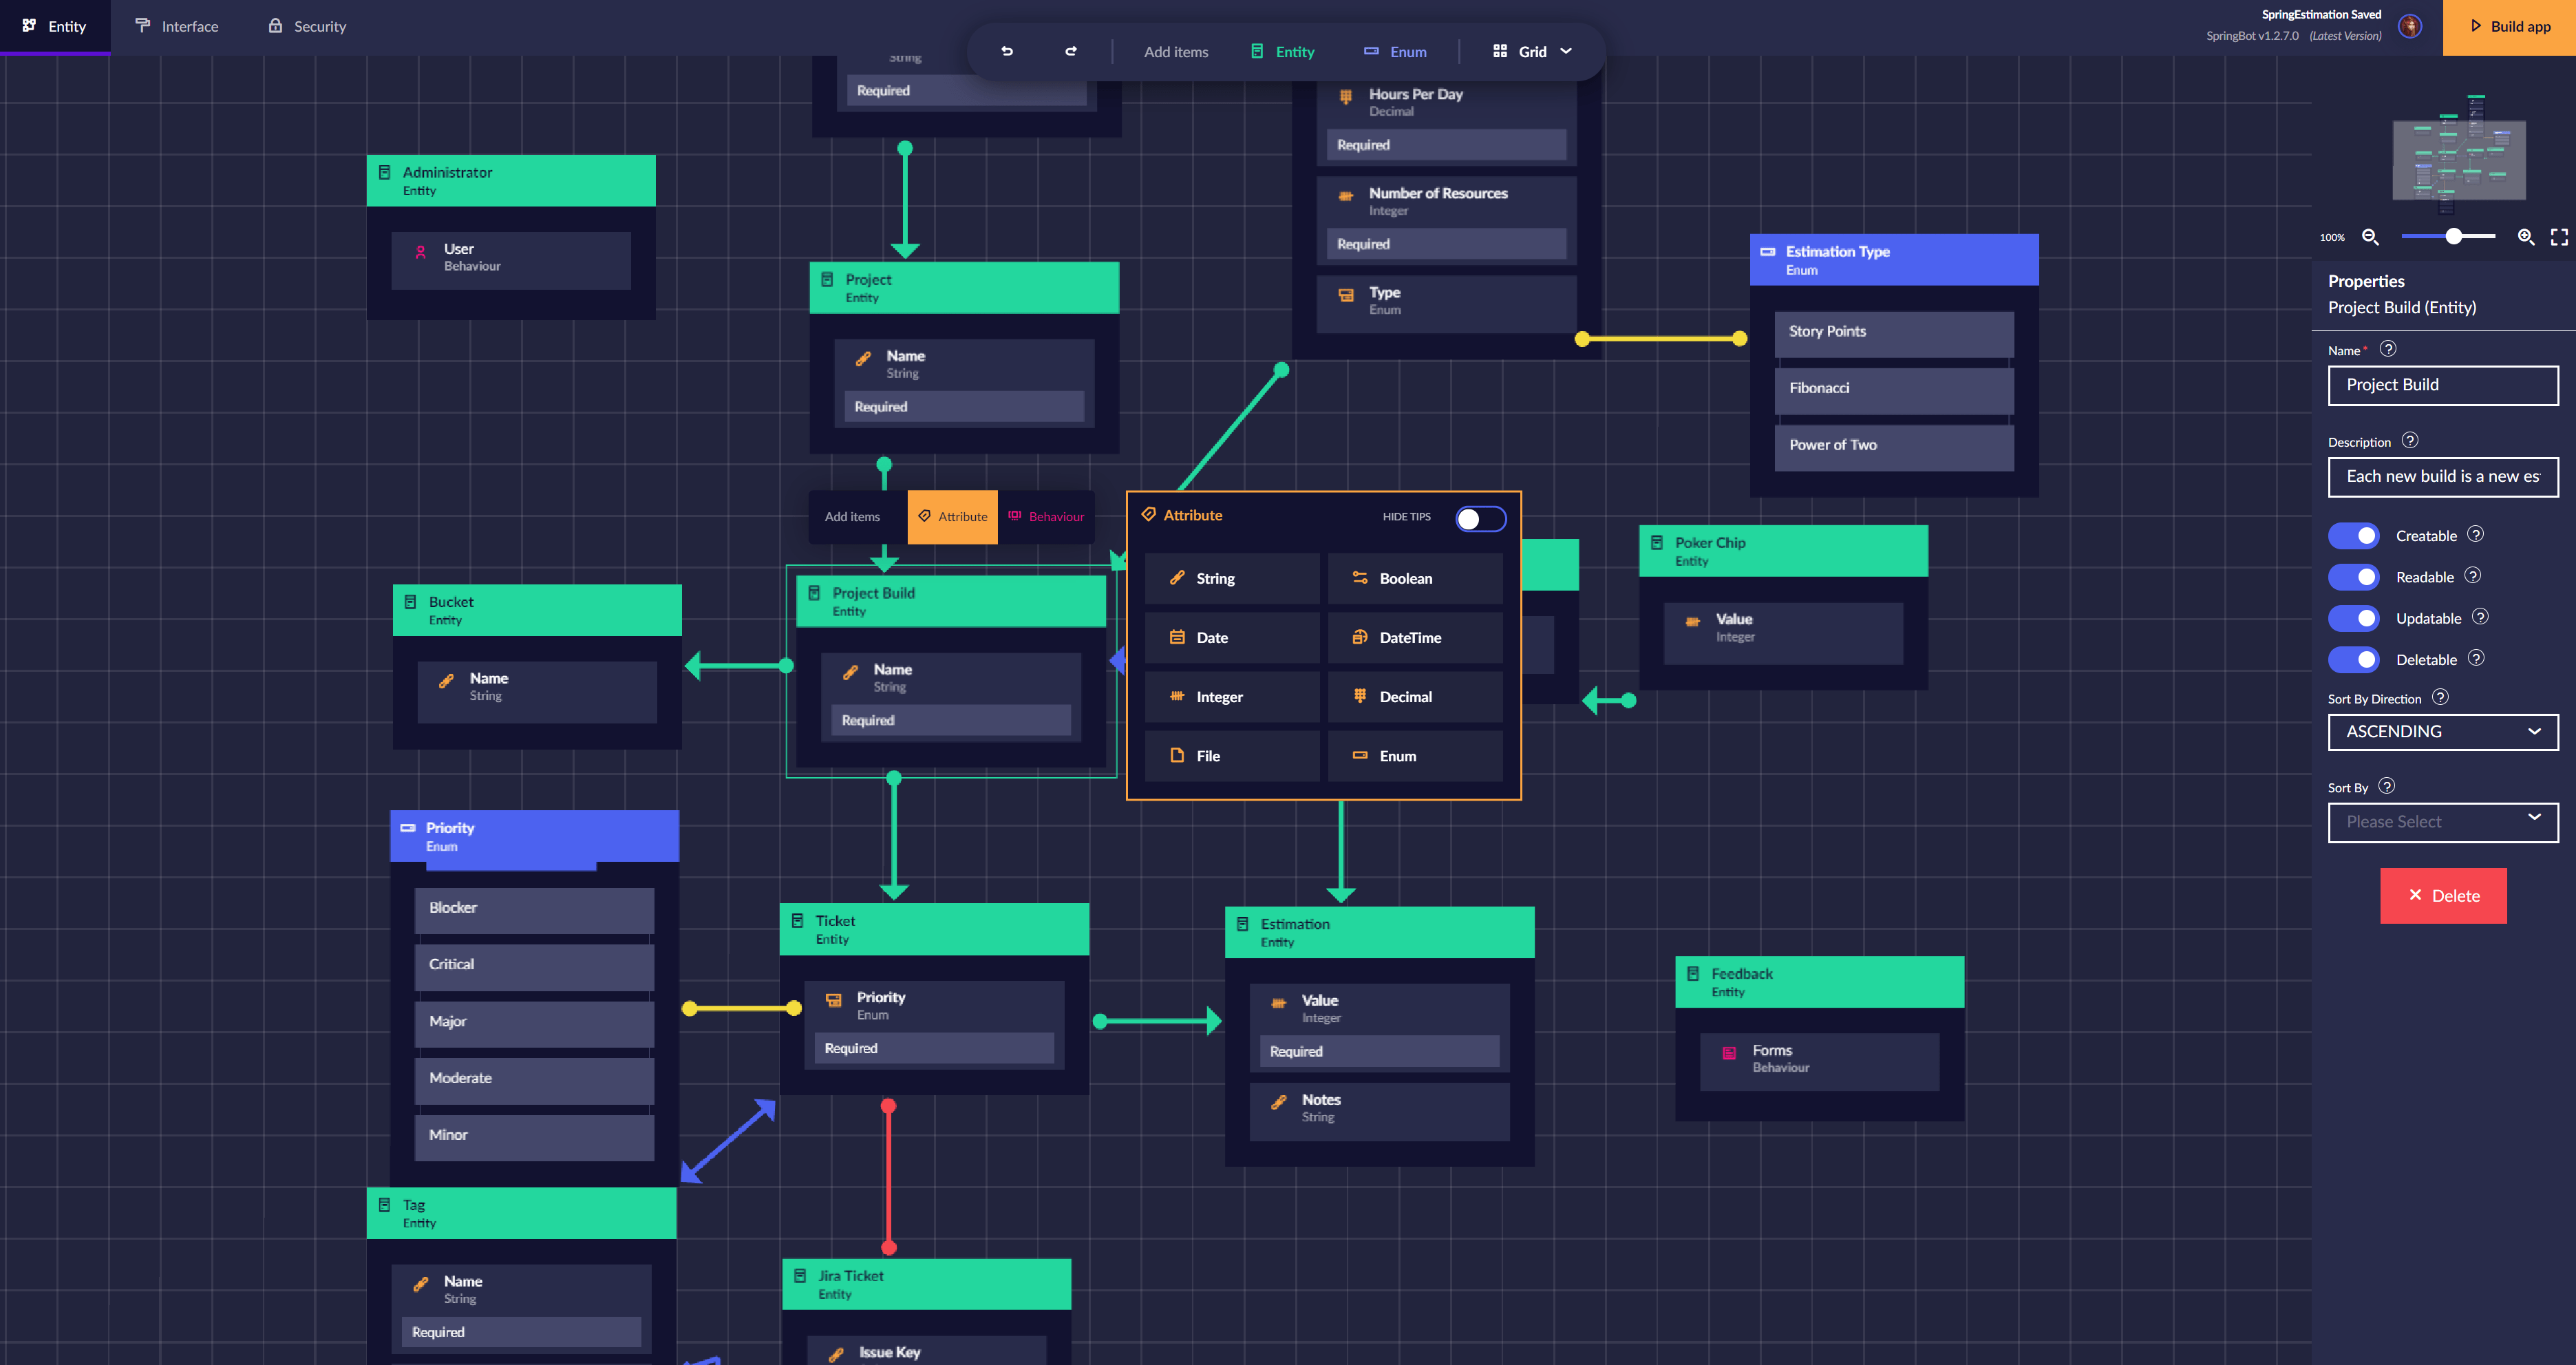Select the Boolean attribute type
The height and width of the screenshot is (1365, 2576).
(1415, 578)
